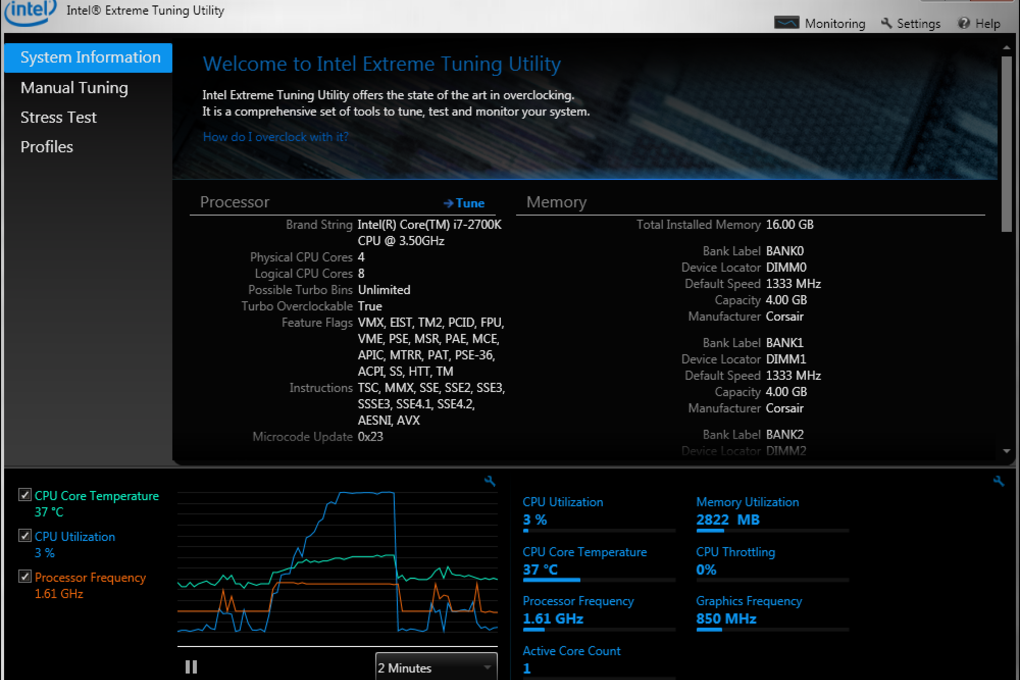Click CPU Utilization progress bar

point(598,531)
